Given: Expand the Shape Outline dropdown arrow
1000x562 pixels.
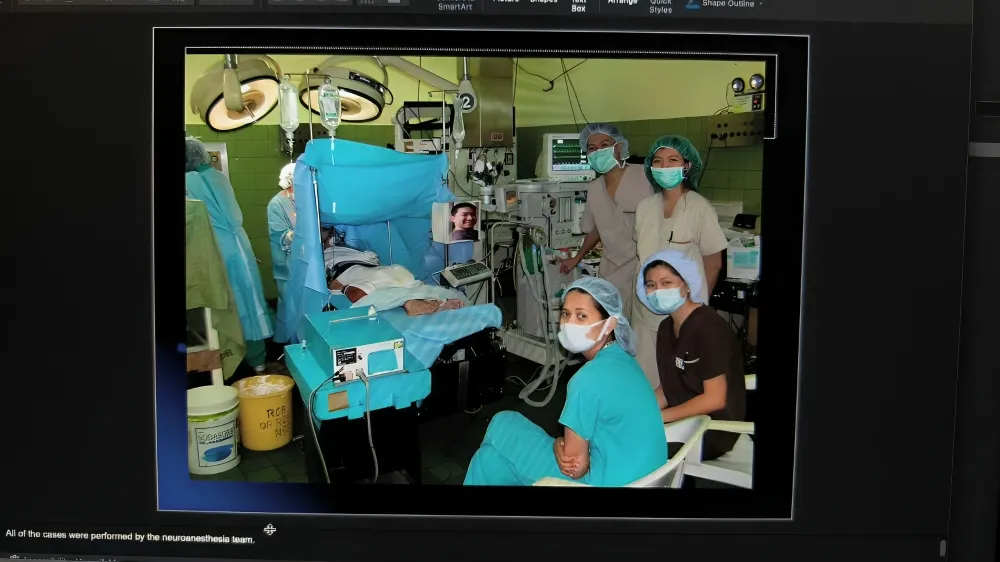Looking at the screenshot, I should point(760,4).
